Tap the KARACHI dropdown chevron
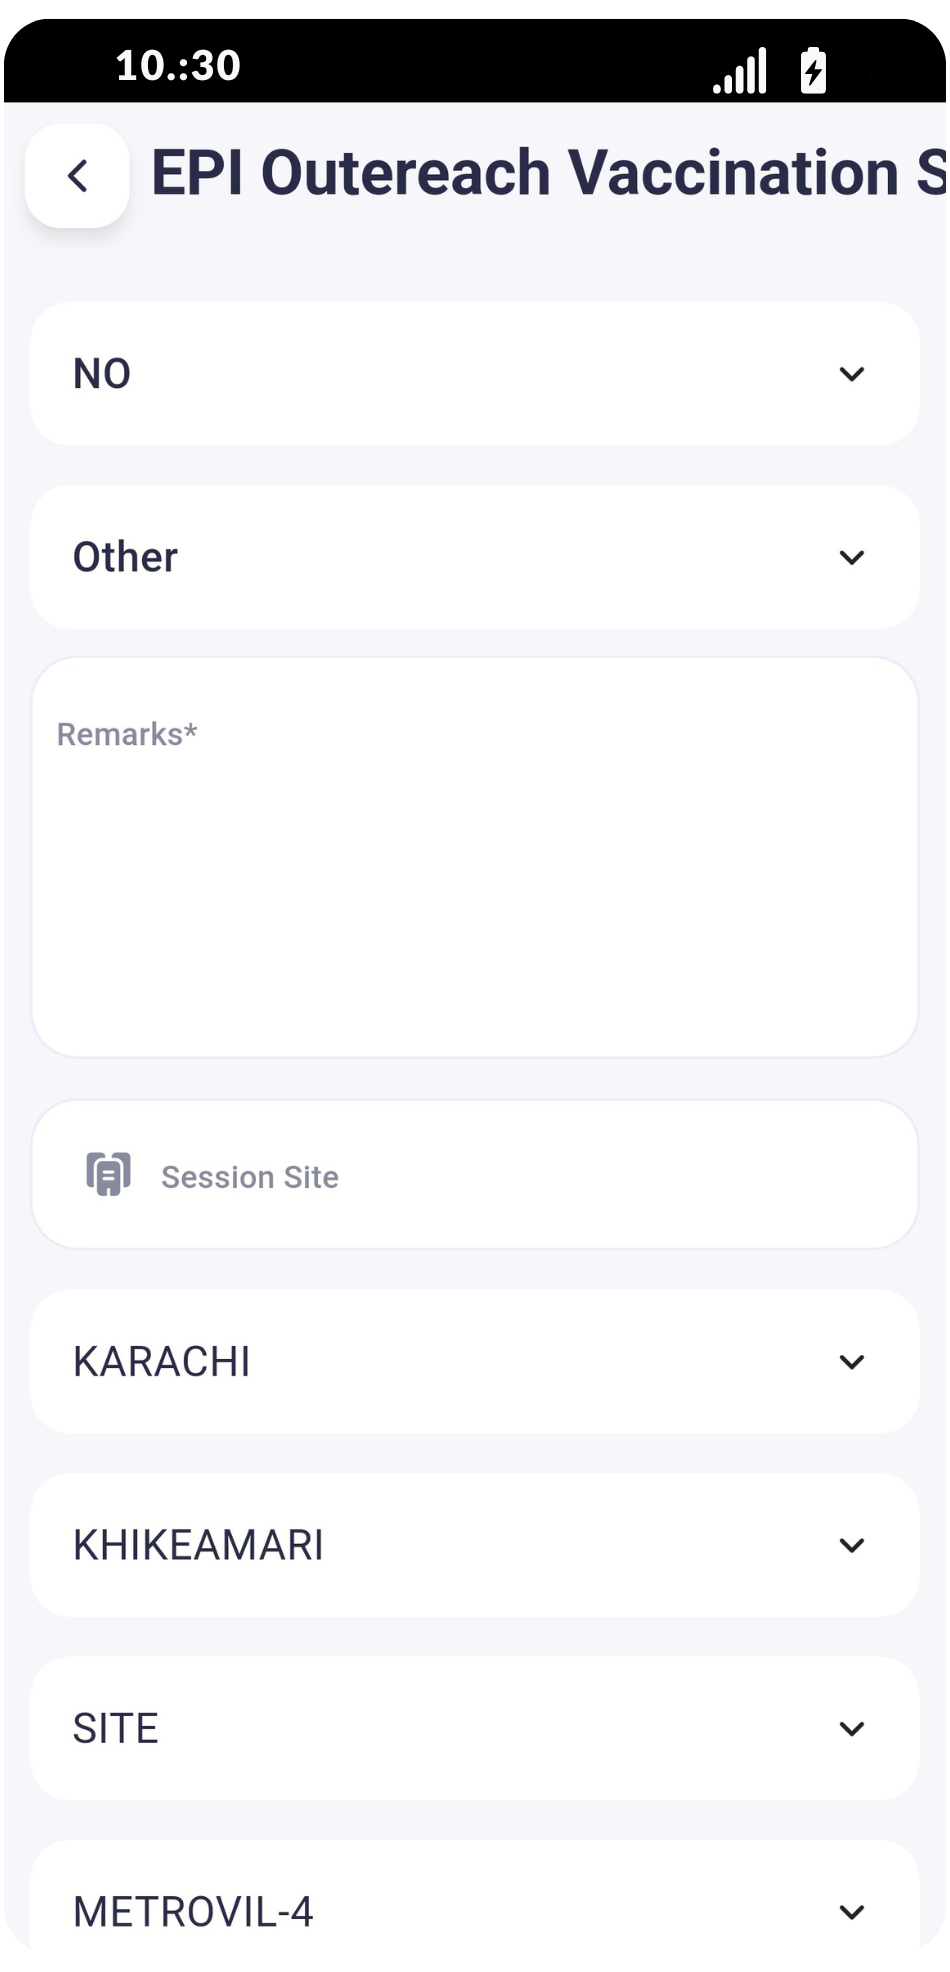 [x=851, y=1361]
